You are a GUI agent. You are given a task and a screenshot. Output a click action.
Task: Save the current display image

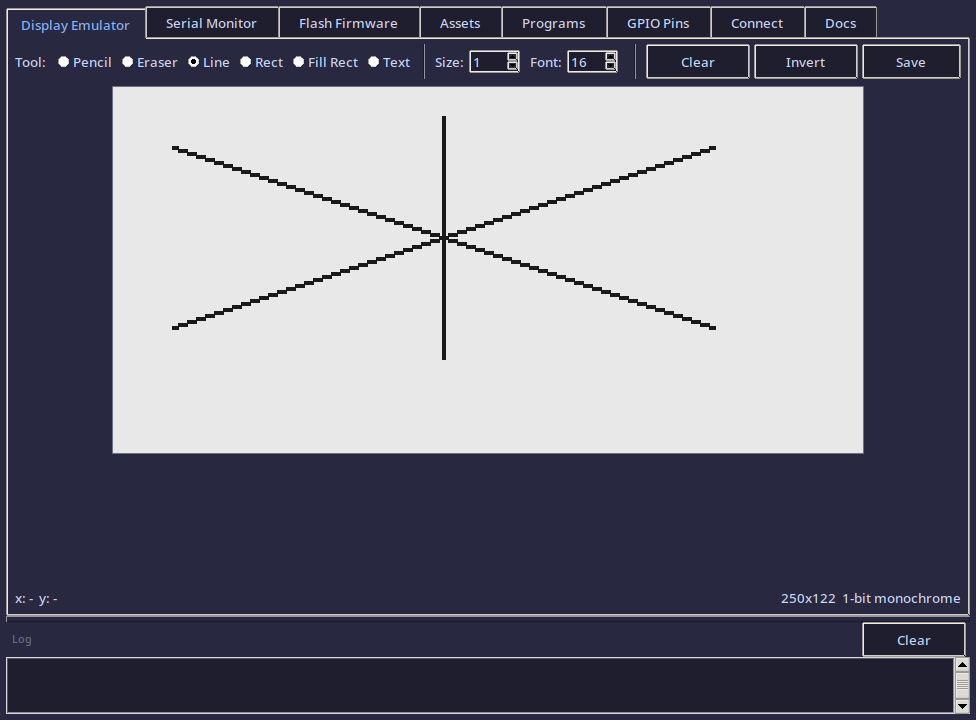point(910,61)
